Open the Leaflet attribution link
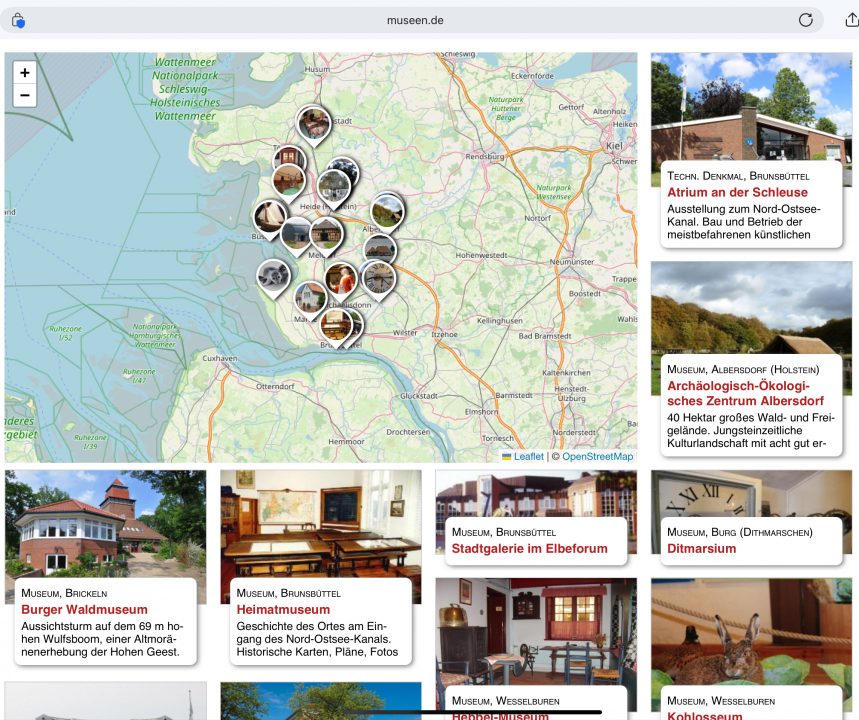 528,456
